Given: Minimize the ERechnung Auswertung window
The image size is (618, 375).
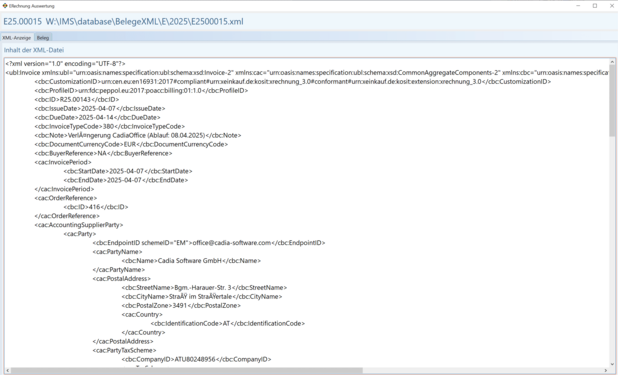Looking at the screenshot, I should pos(578,6).
